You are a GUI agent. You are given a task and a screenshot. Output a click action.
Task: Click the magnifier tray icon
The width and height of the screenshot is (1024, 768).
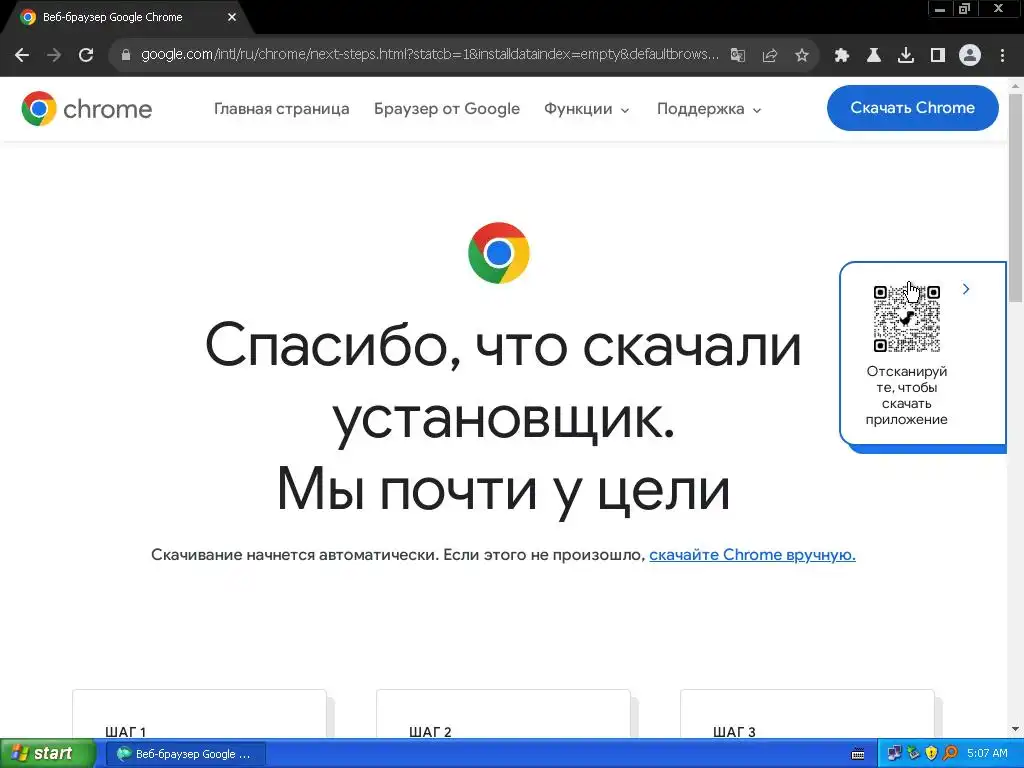click(950, 754)
